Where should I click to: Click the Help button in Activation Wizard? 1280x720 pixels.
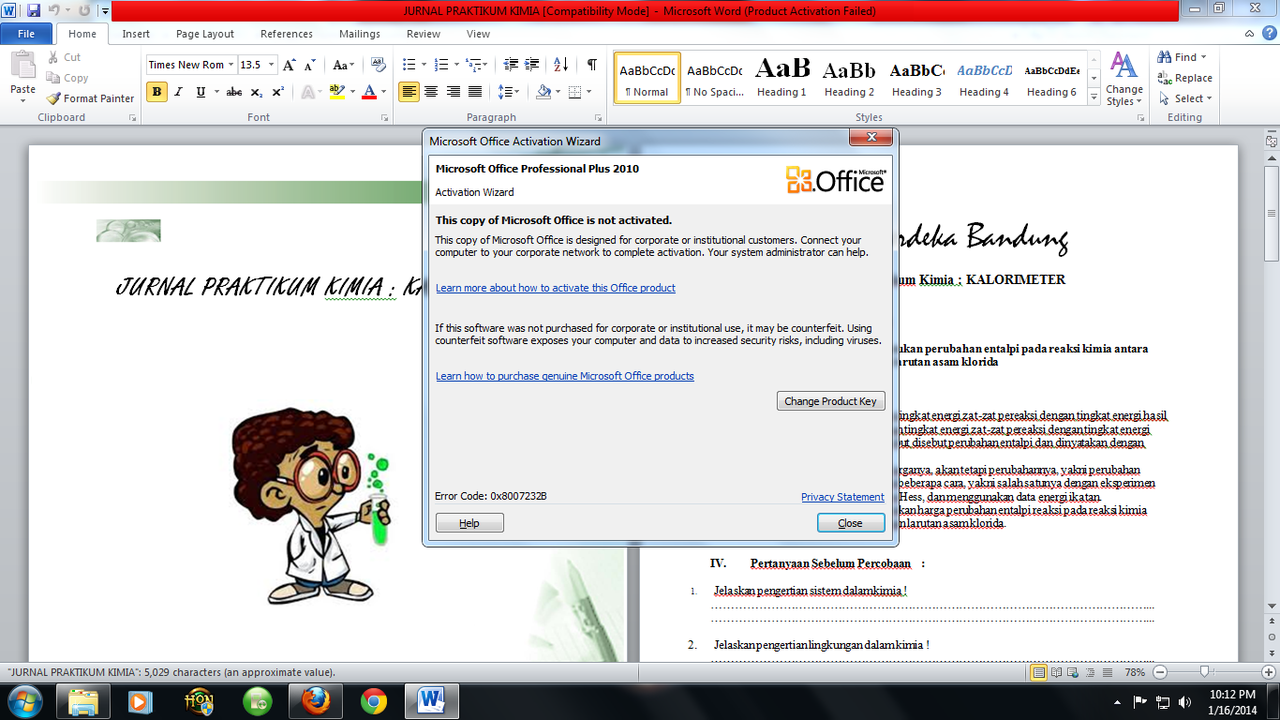click(469, 523)
